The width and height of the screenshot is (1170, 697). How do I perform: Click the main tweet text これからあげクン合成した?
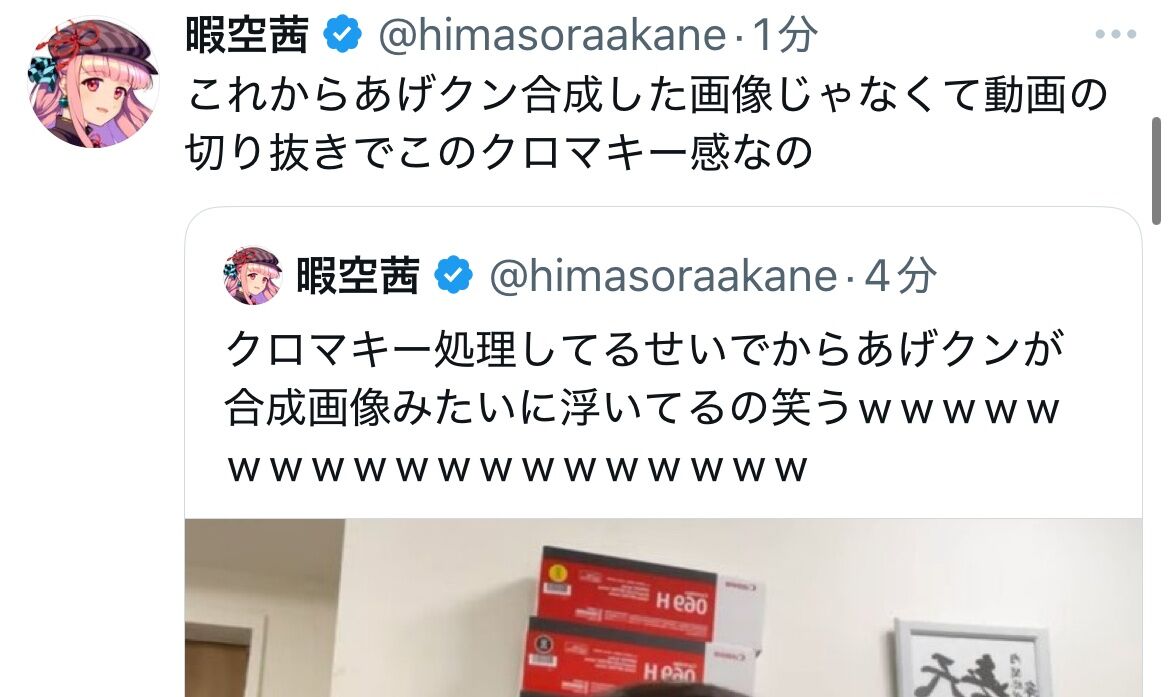436,96
